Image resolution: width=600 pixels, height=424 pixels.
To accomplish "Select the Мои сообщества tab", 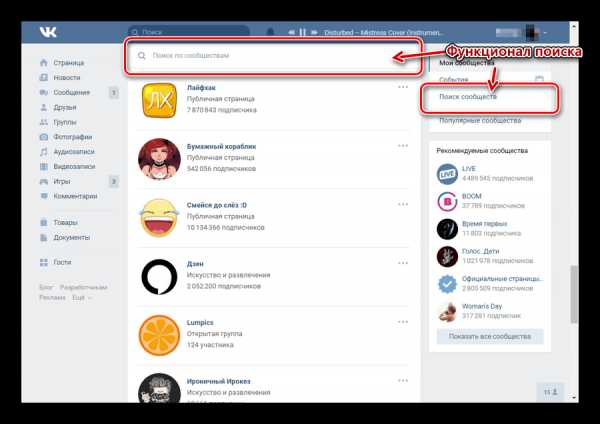I will tap(467, 63).
